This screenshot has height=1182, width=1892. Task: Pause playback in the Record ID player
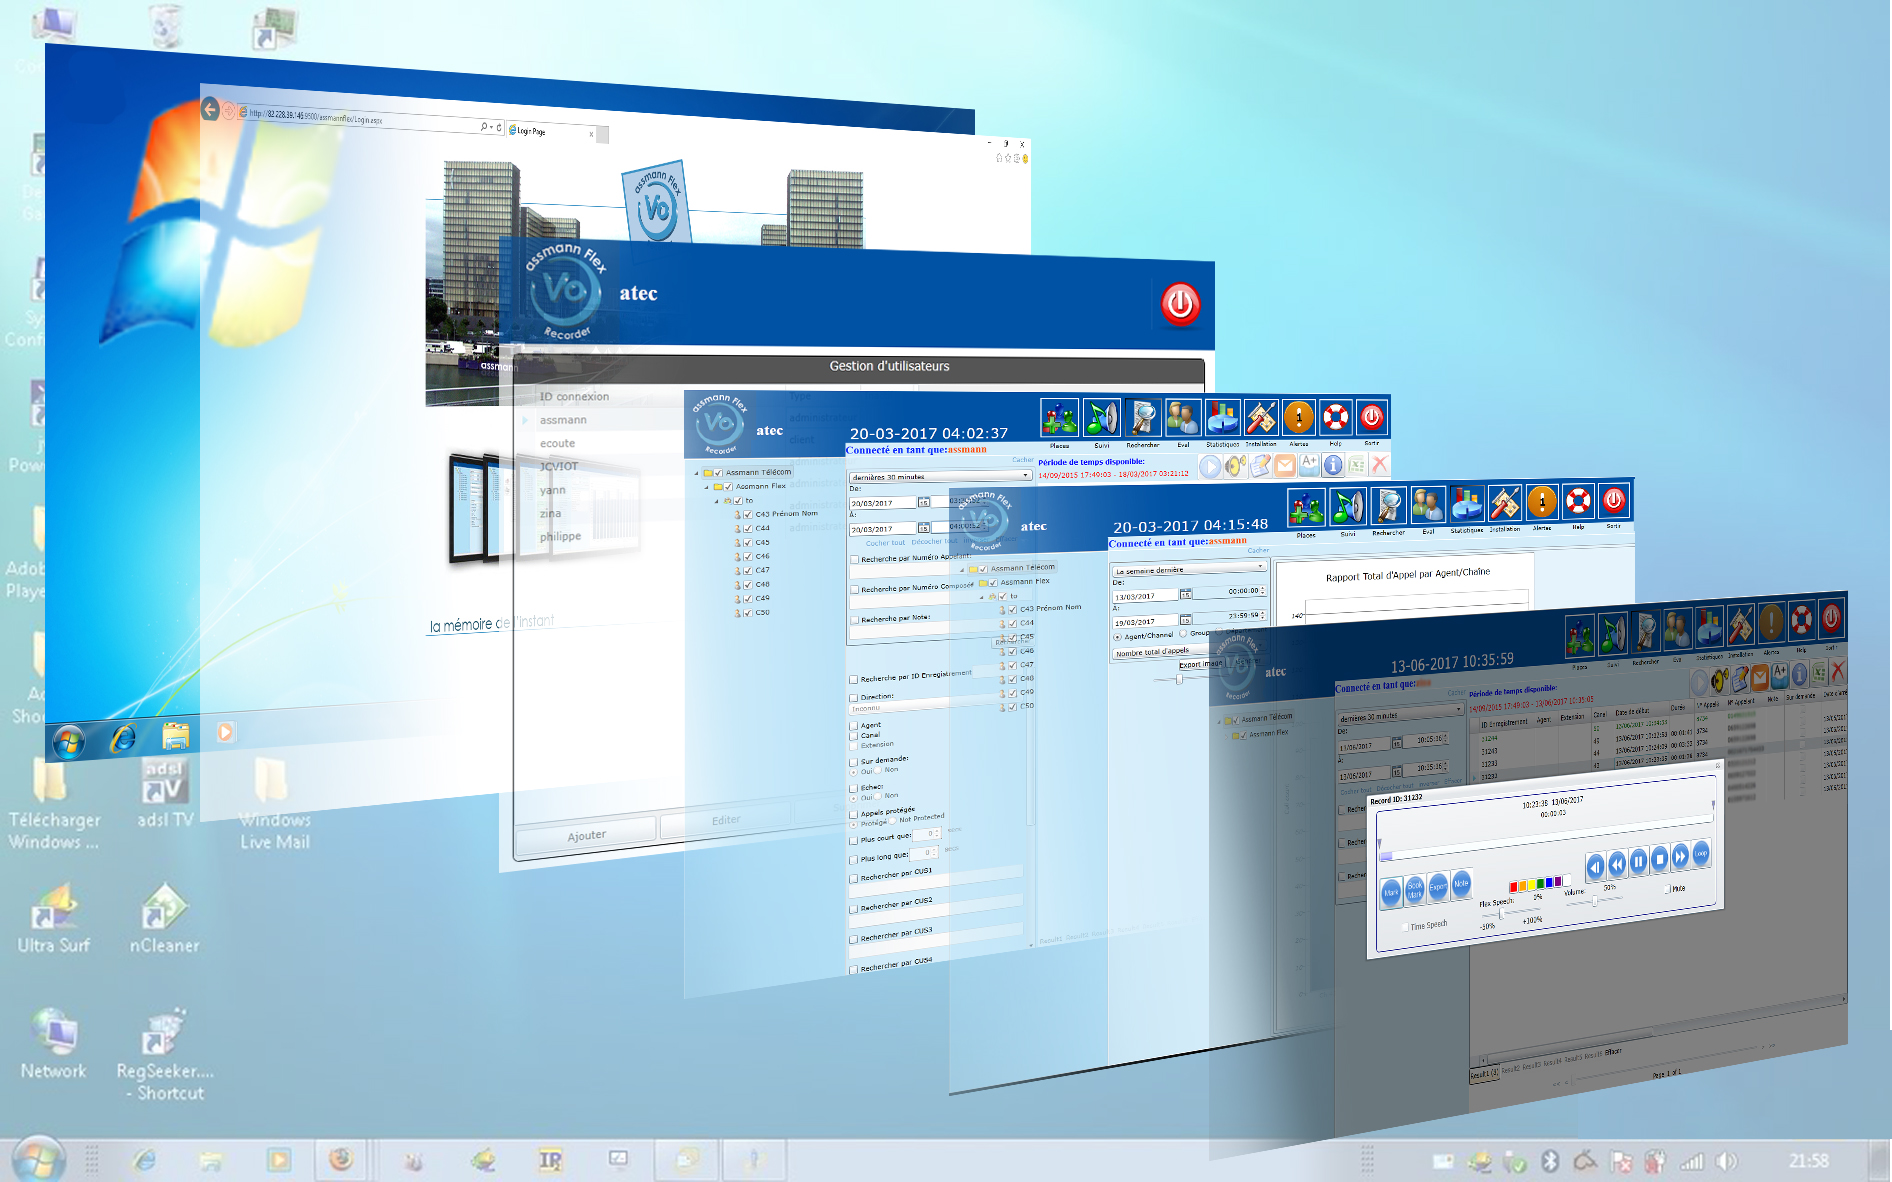(x=1638, y=861)
